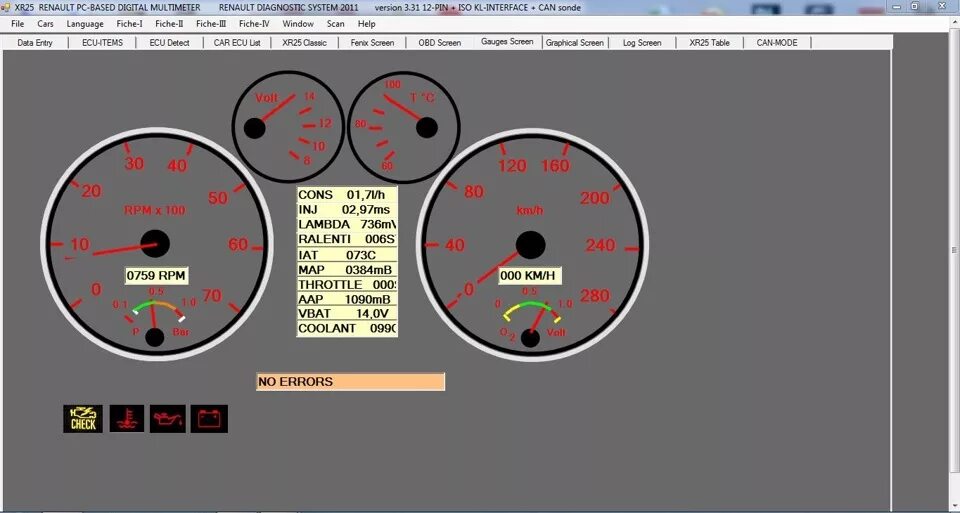
Task: Click the COOLANT row
Action: coord(347,328)
